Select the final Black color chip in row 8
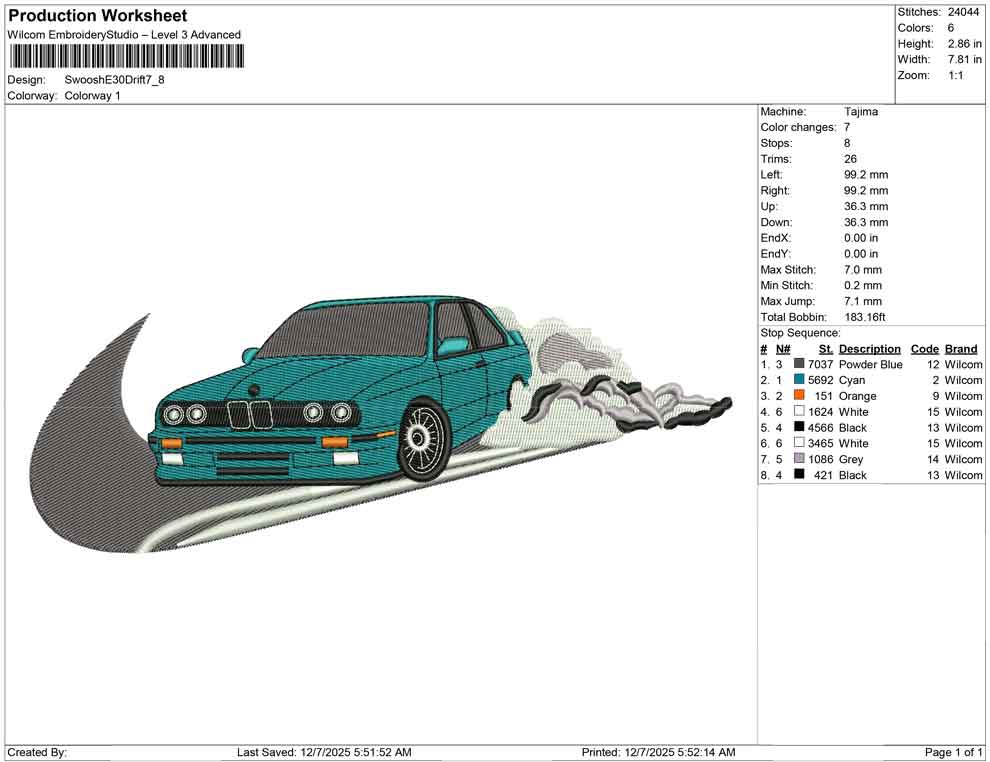Image resolution: width=990 pixels, height=762 pixels. pyautogui.click(x=798, y=475)
